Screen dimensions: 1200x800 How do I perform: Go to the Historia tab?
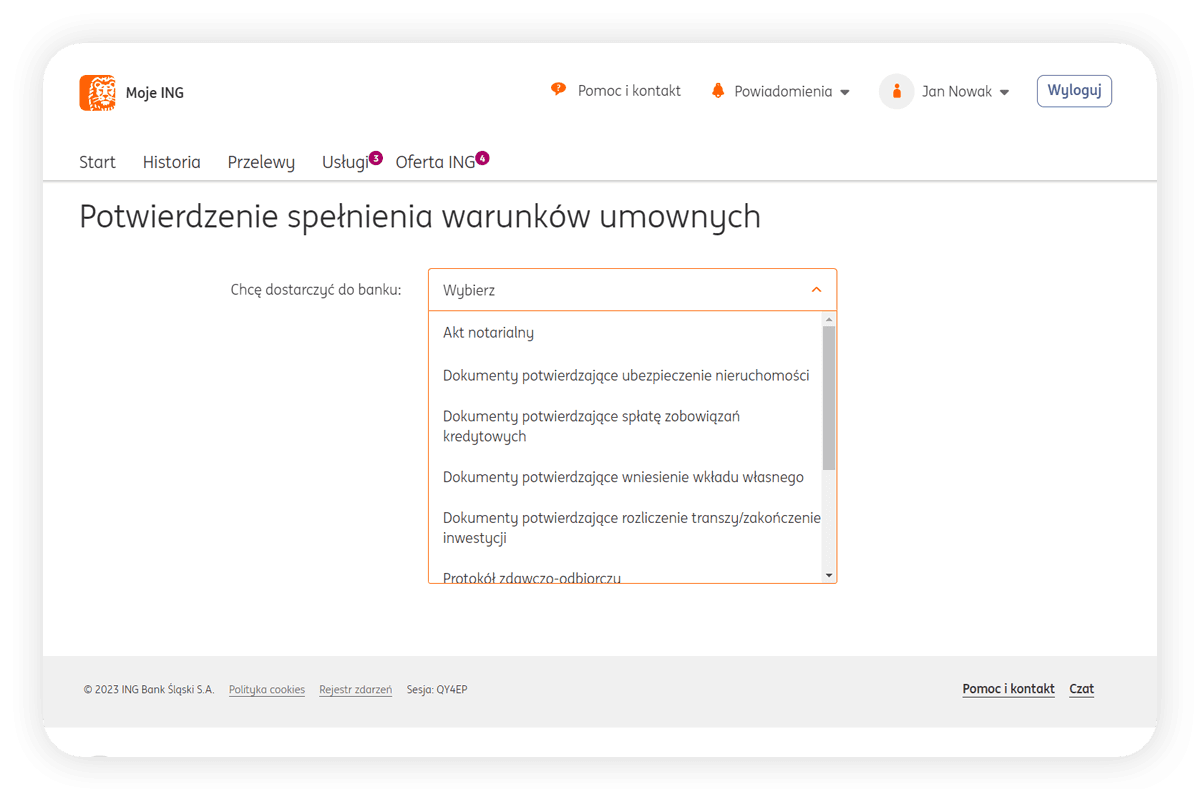pyautogui.click(x=171, y=162)
